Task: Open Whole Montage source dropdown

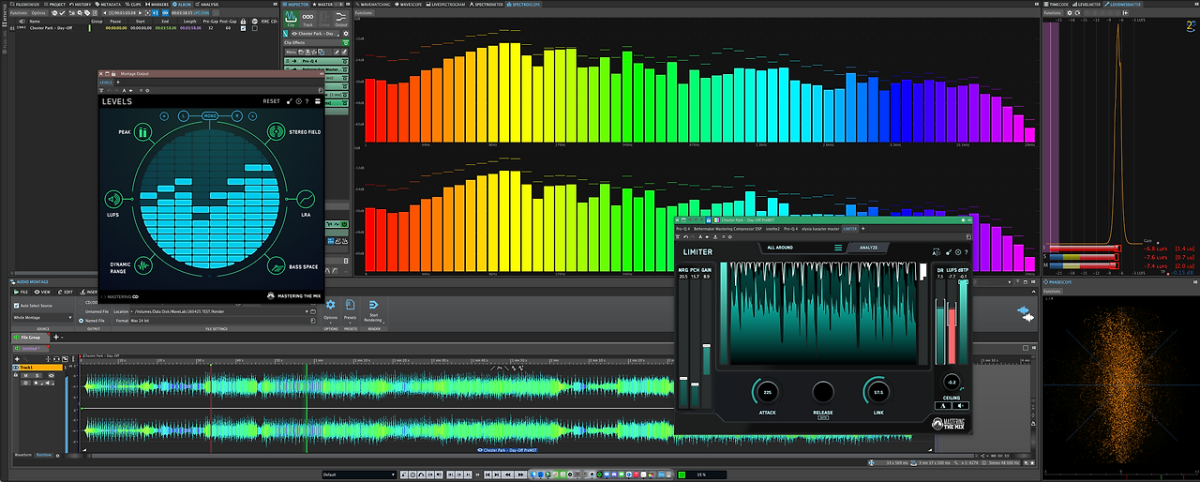Action: [44, 316]
